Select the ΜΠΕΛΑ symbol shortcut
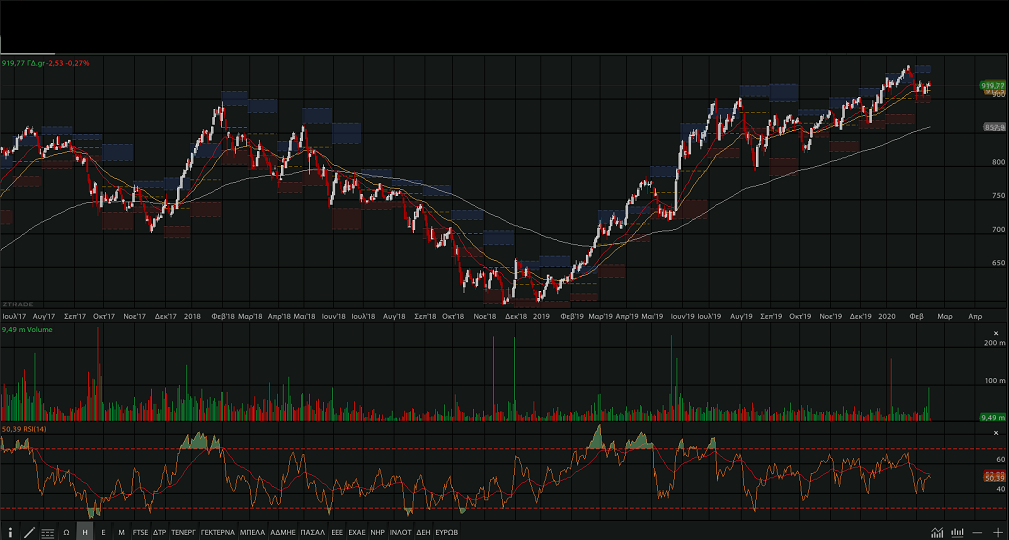Screen dimensions: 1009x540 pyautogui.click(x=252, y=532)
